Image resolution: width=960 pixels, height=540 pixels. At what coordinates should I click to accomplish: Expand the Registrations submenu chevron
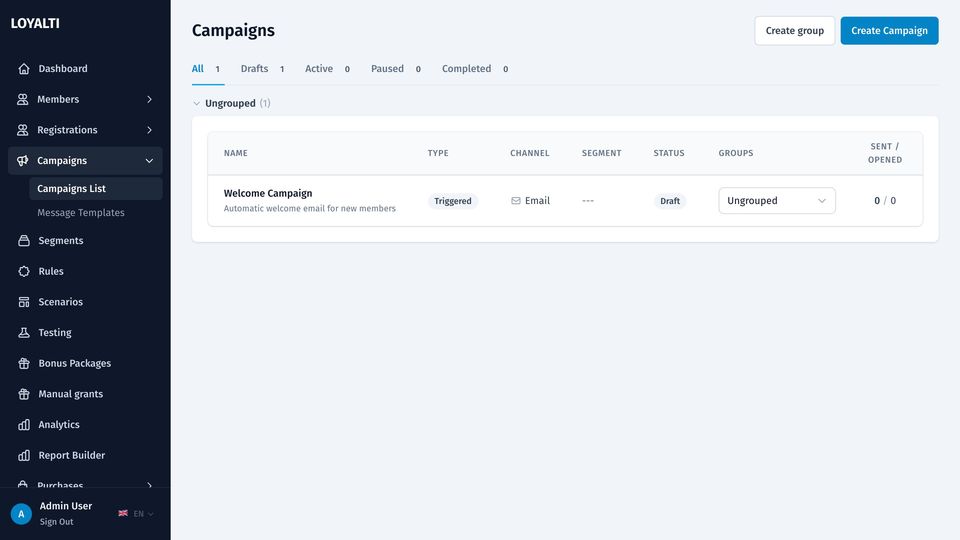pyautogui.click(x=149, y=130)
